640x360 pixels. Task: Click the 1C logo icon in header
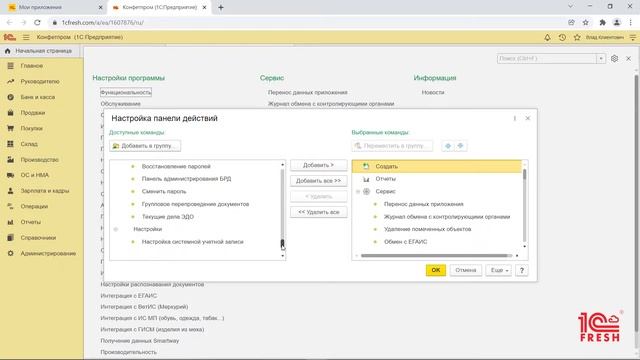pos(10,37)
